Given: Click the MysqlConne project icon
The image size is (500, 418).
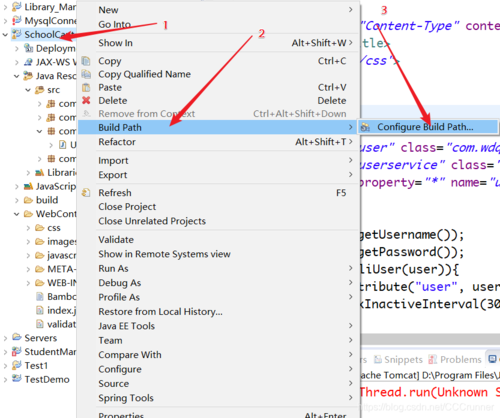Looking at the screenshot, I should click(x=17, y=21).
